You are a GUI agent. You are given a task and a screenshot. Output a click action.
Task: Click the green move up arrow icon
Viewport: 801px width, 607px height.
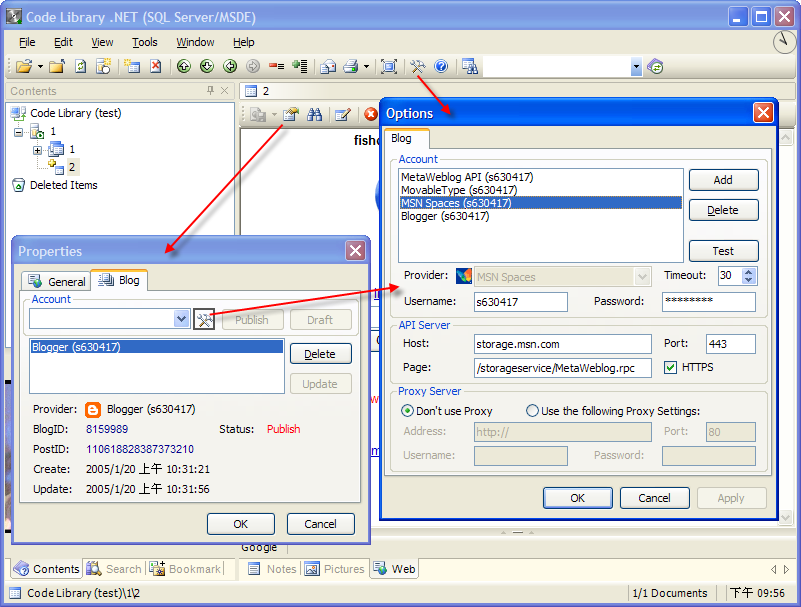184,66
